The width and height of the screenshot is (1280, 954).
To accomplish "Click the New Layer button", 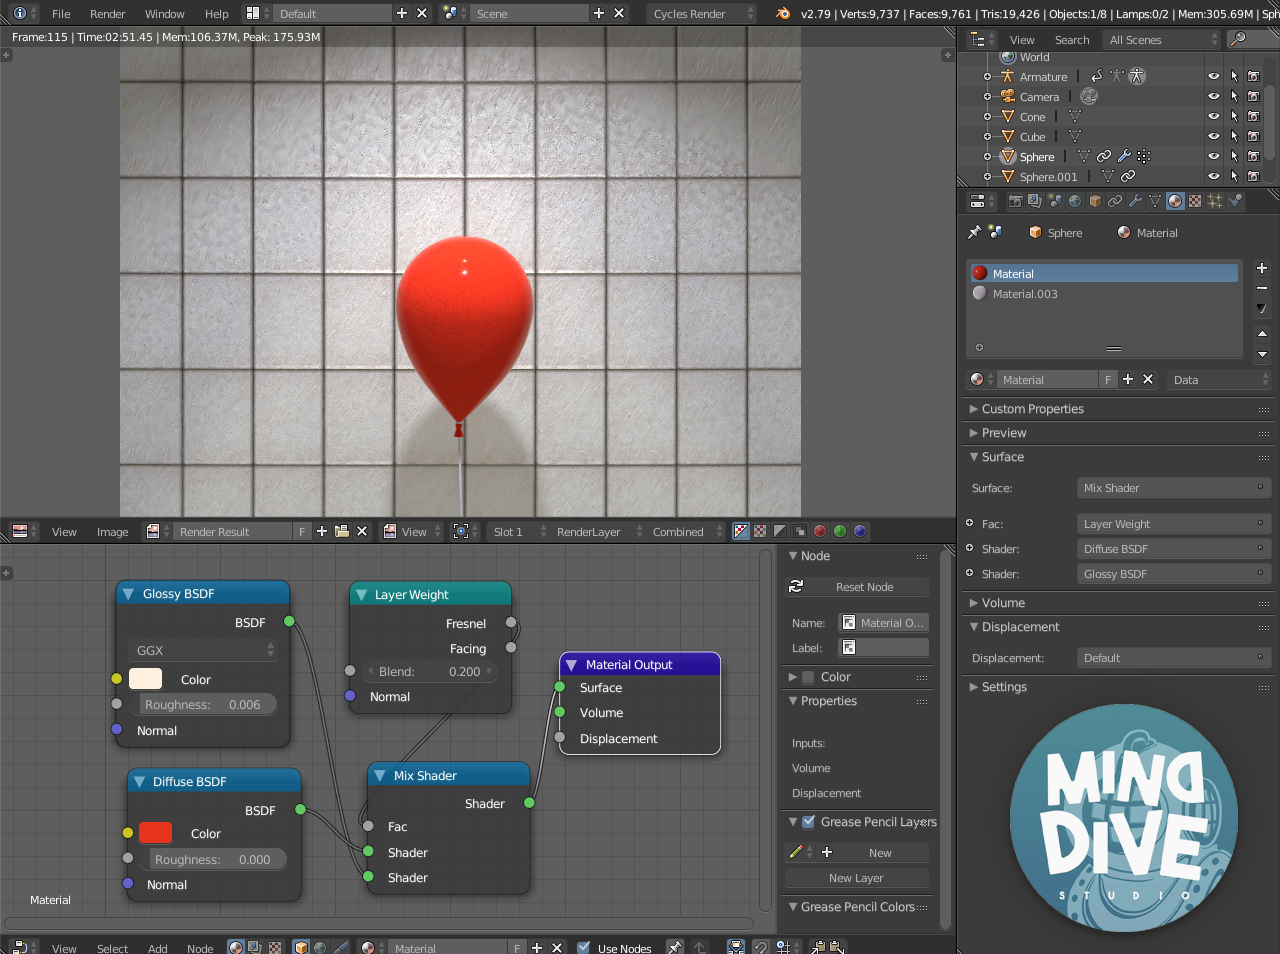I will [x=856, y=878].
